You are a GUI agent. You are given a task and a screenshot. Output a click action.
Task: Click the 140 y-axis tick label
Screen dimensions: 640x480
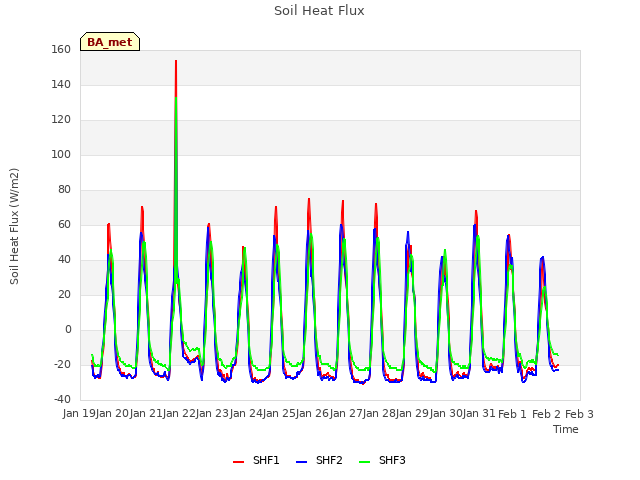(x=61, y=84)
